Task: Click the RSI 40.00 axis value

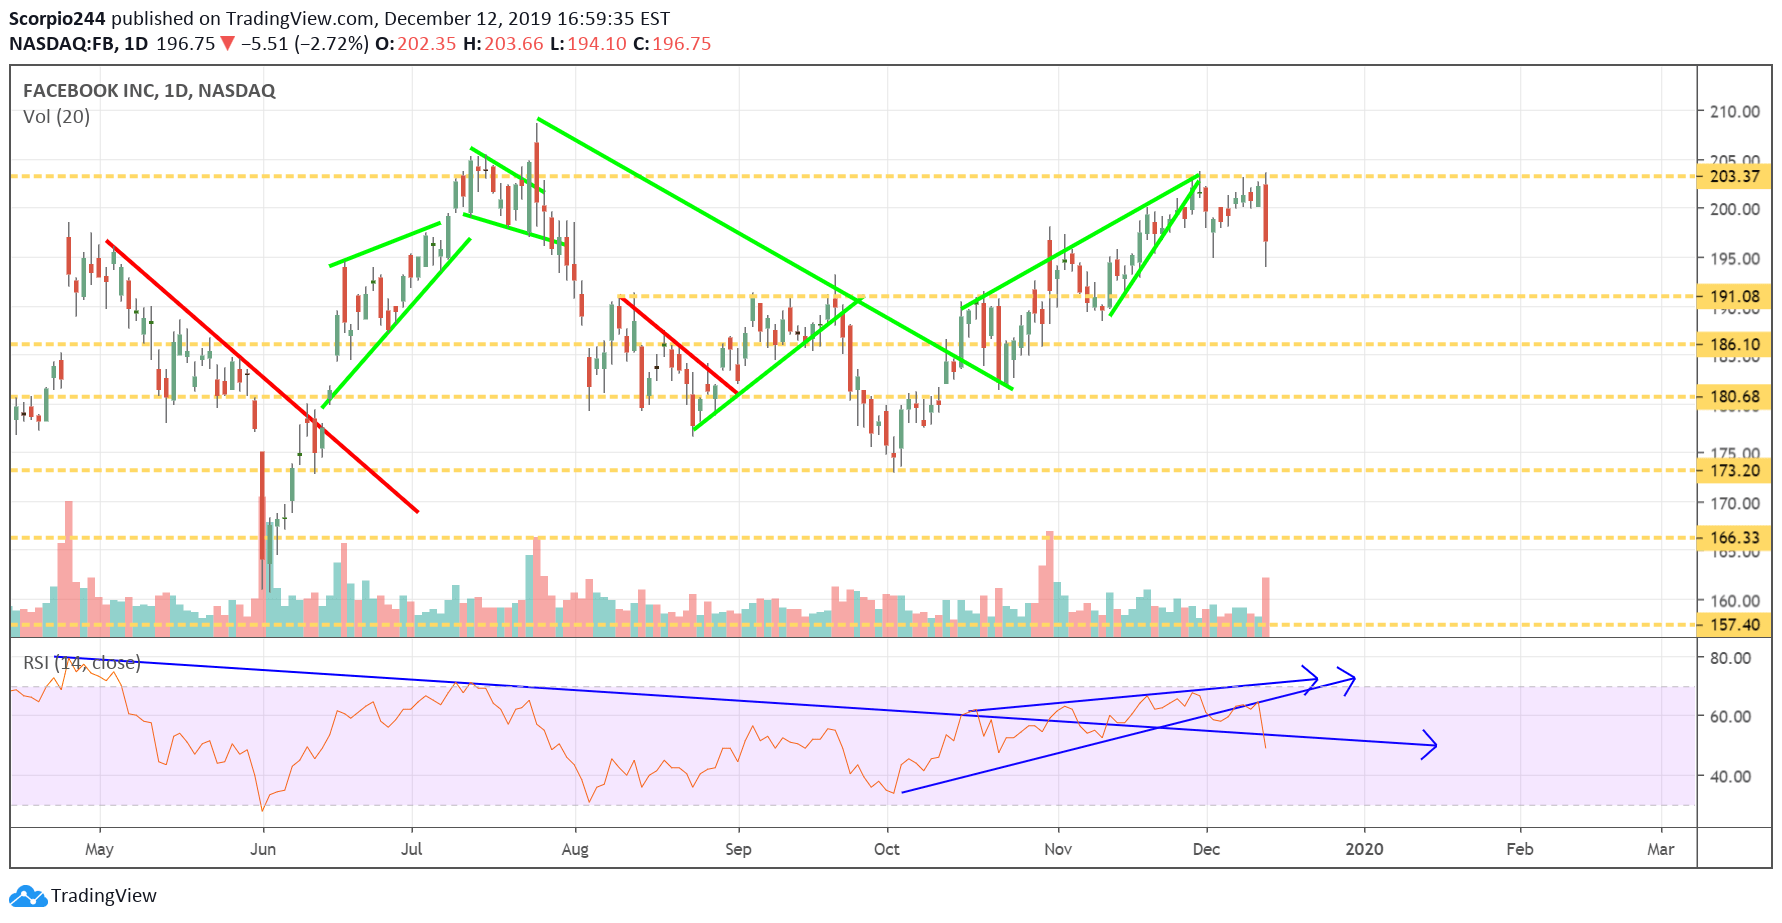Action: pos(1730,776)
